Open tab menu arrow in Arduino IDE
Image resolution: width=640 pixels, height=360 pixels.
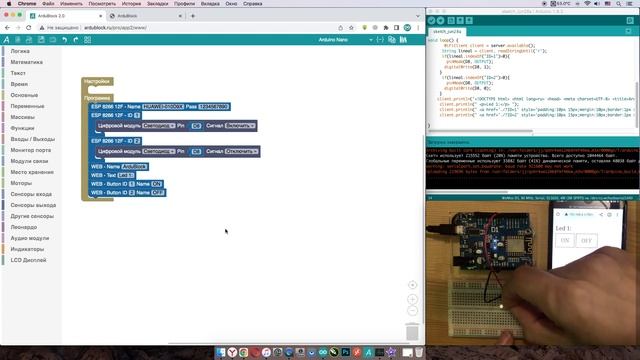point(629,31)
